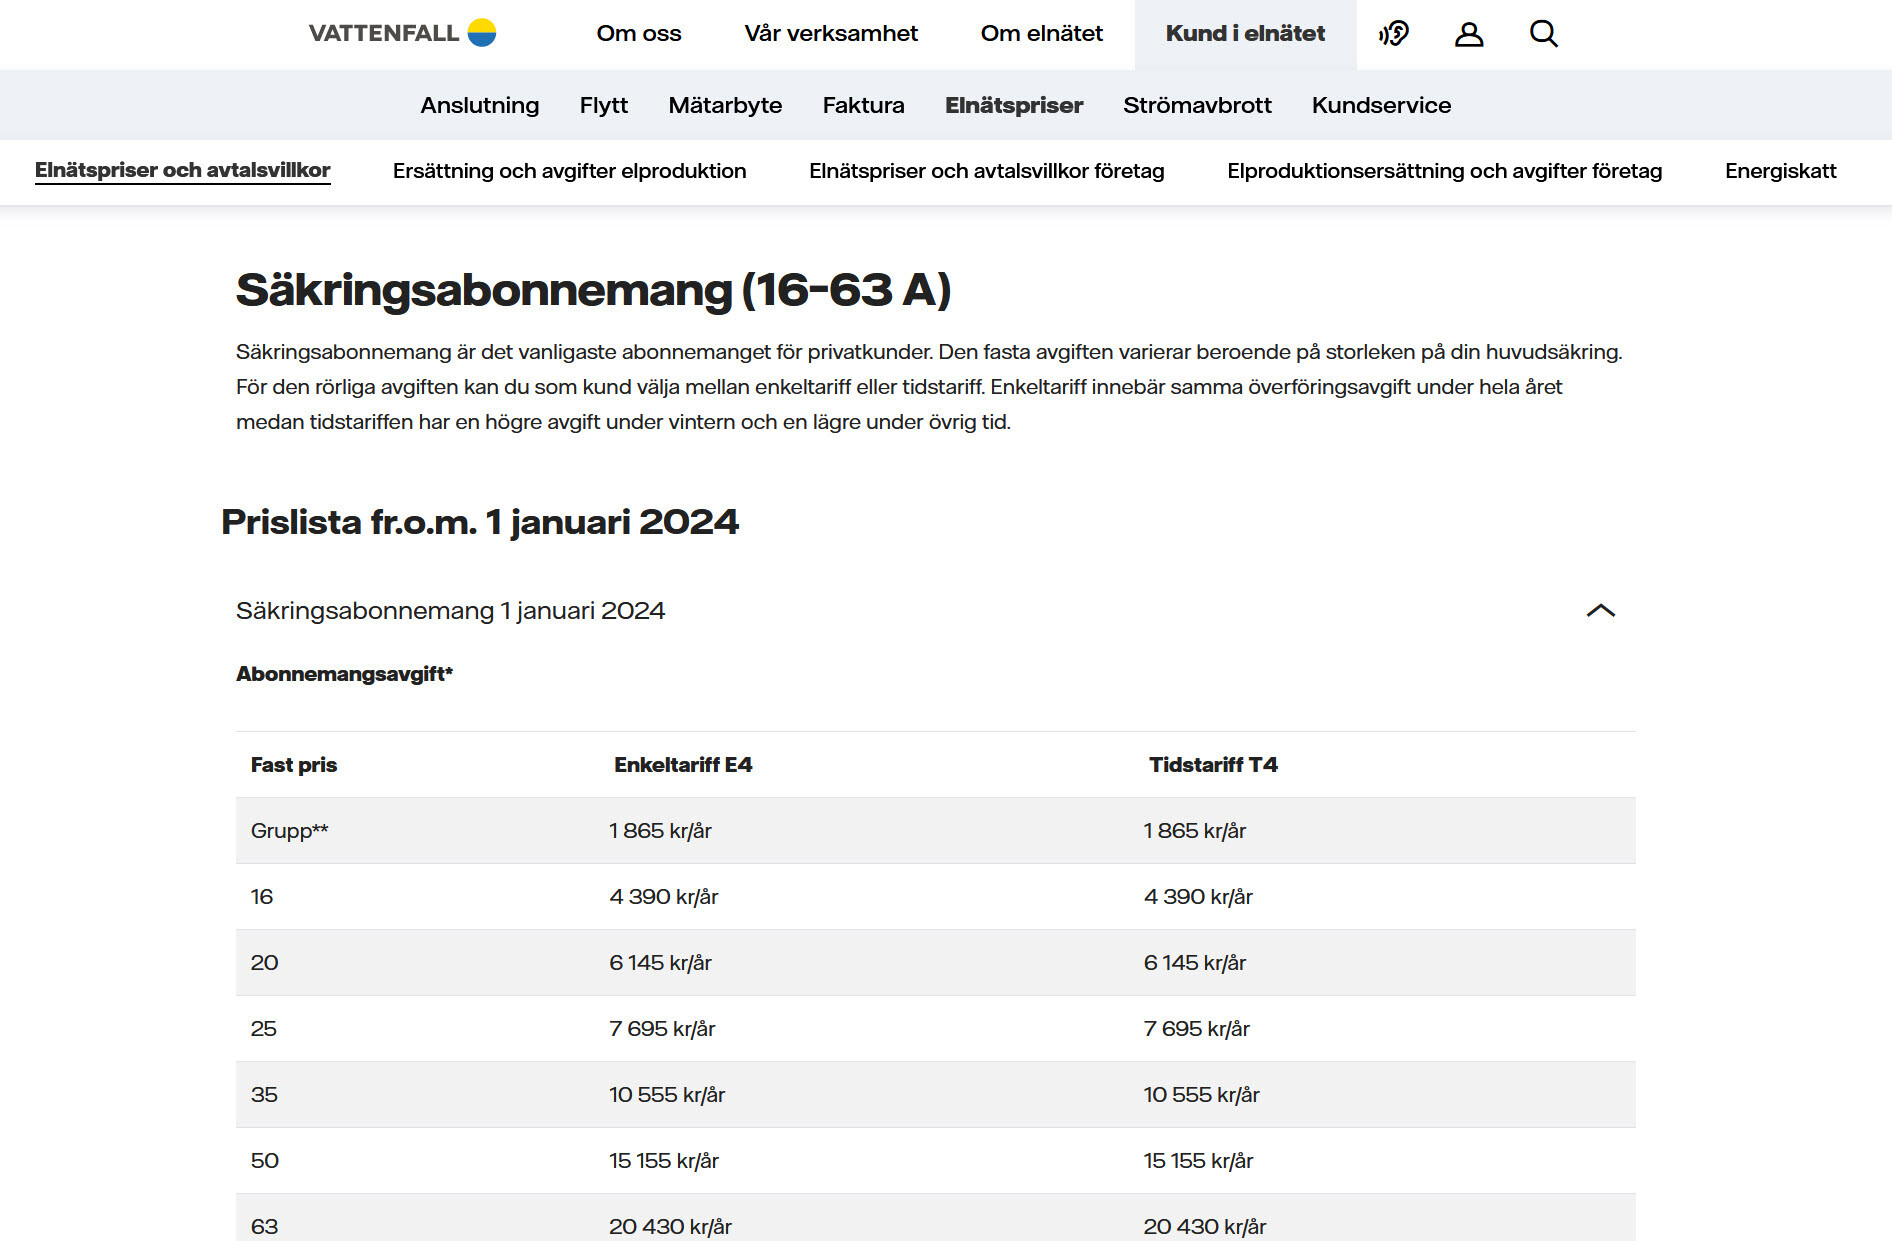1892x1241 pixels.
Task: Click the search magnifier icon
Action: tap(1543, 34)
